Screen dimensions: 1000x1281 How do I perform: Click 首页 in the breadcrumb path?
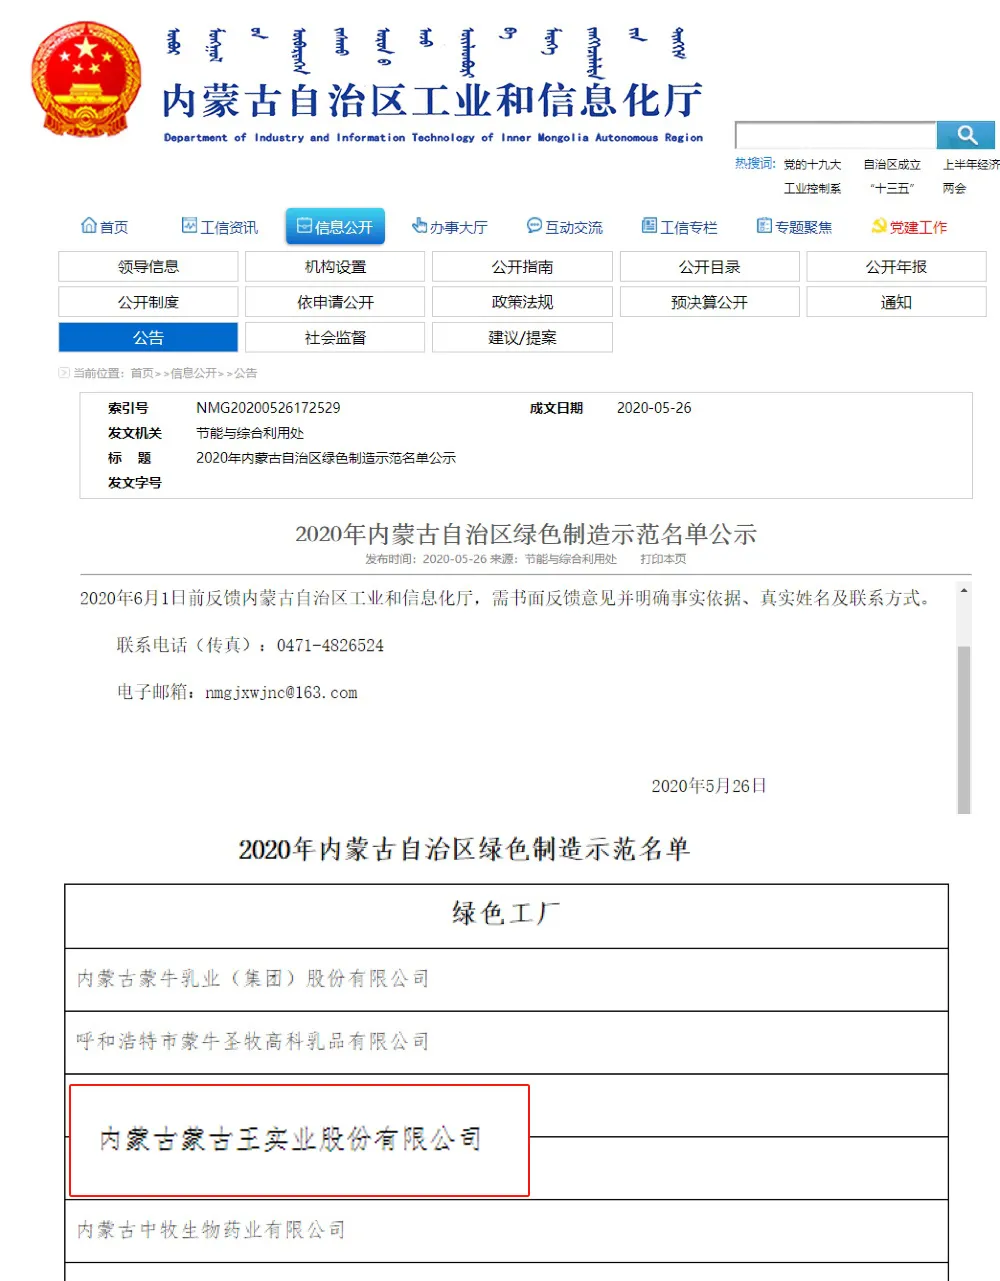(142, 373)
